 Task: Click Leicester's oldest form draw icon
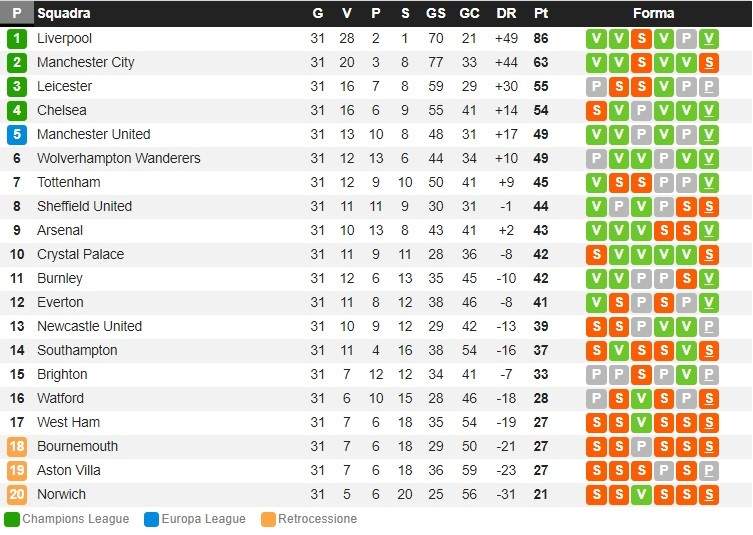[596, 86]
